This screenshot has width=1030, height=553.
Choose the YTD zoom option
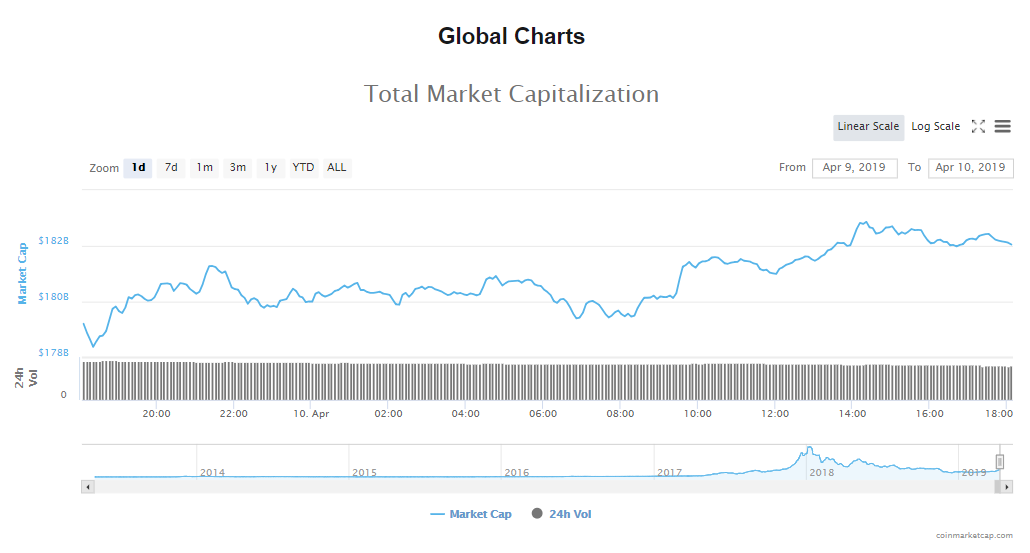click(x=303, y=168)
